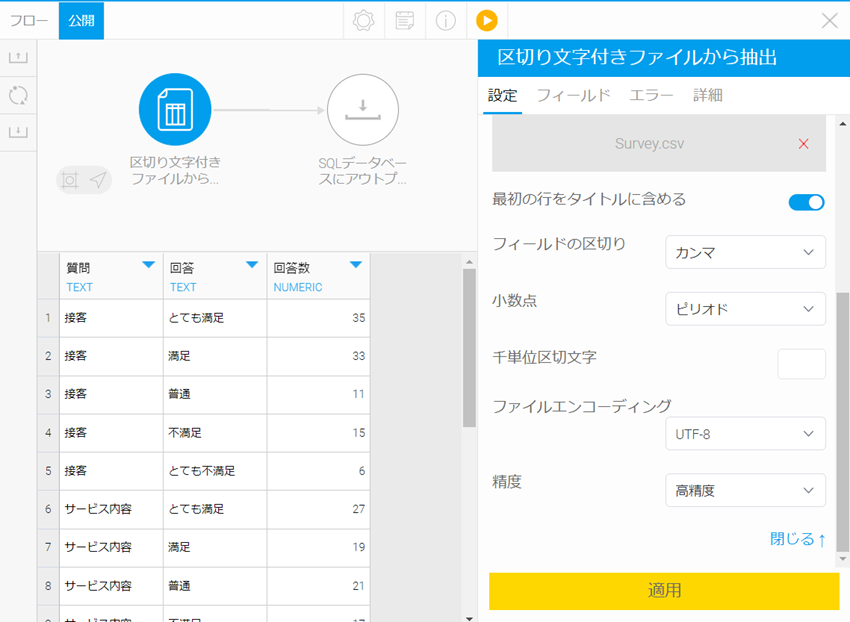850x622 pixels.
Task: Switch to the フロー tab
Action: pyautogui.click(x=29, y=21)
